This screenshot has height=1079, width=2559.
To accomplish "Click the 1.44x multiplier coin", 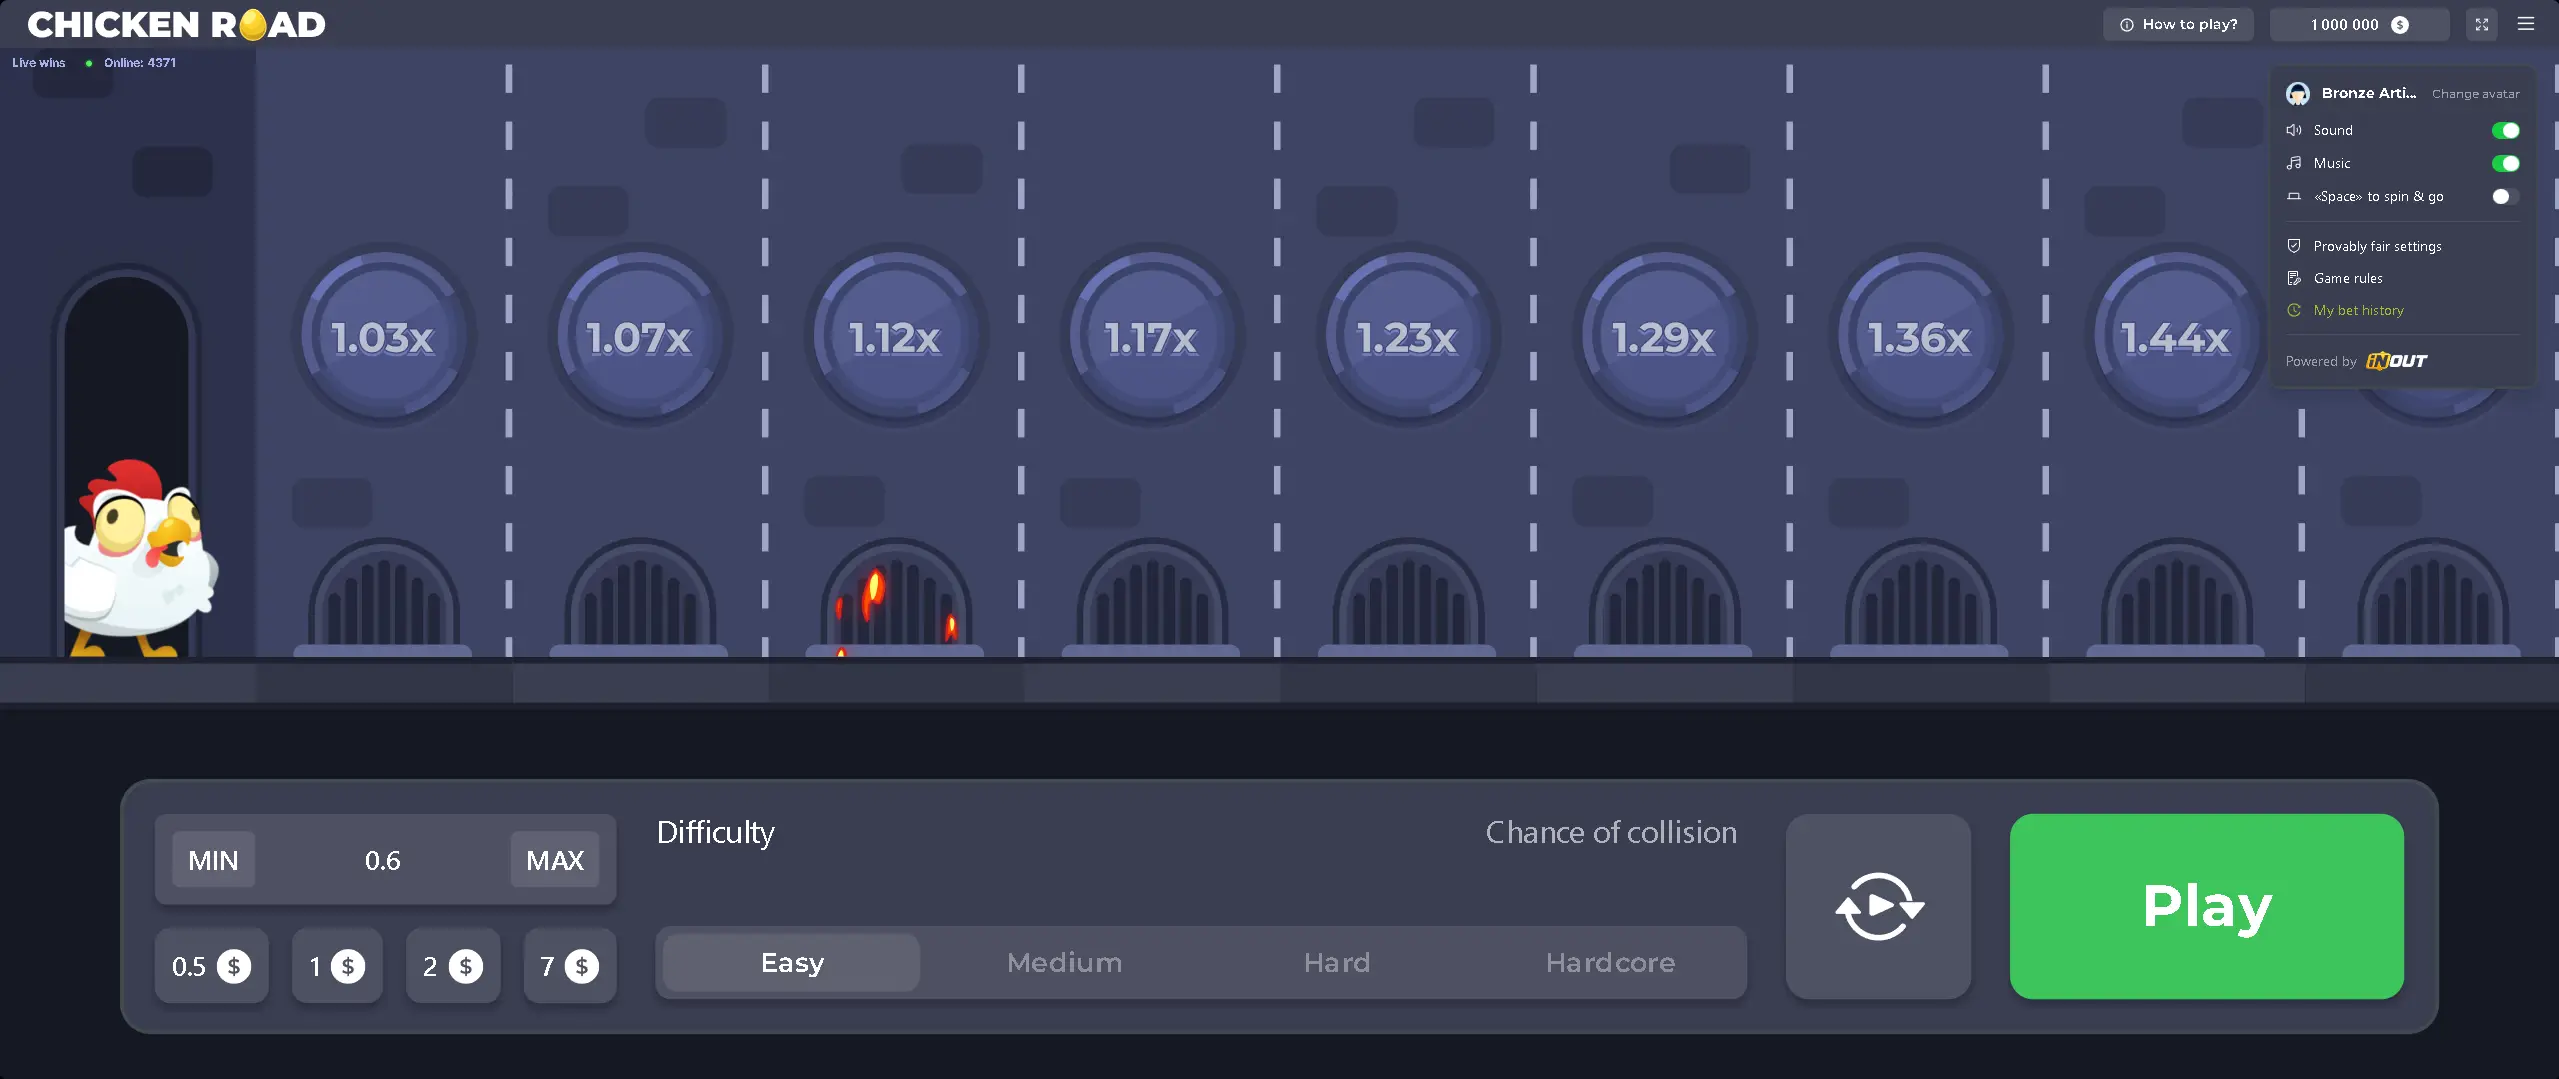I will (2175, 337).
